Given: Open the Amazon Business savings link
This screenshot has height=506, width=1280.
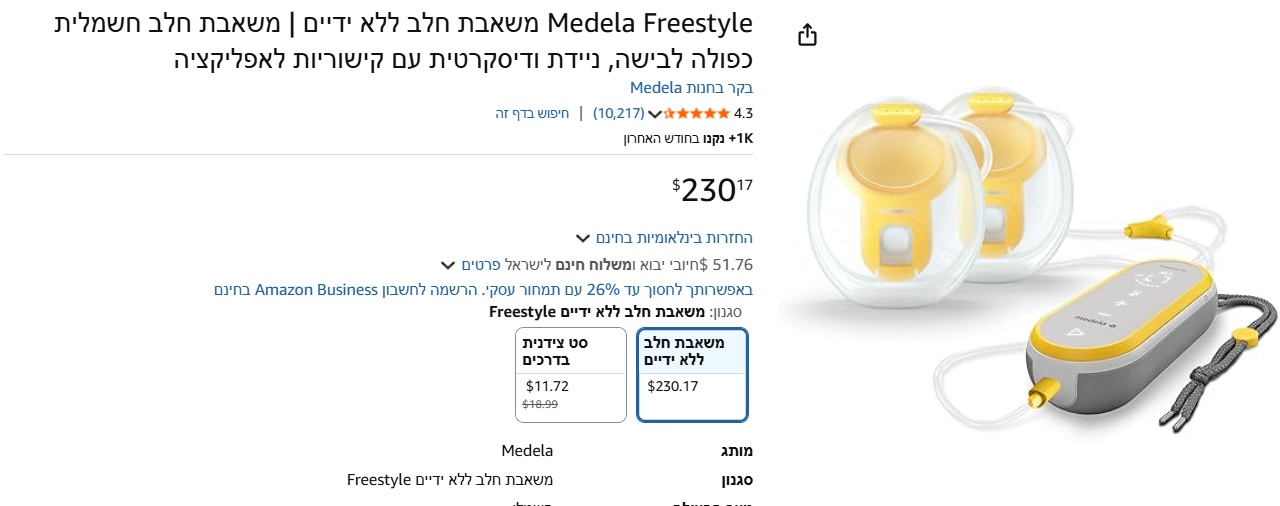Looking at the screenshot, I should [483, 290].
